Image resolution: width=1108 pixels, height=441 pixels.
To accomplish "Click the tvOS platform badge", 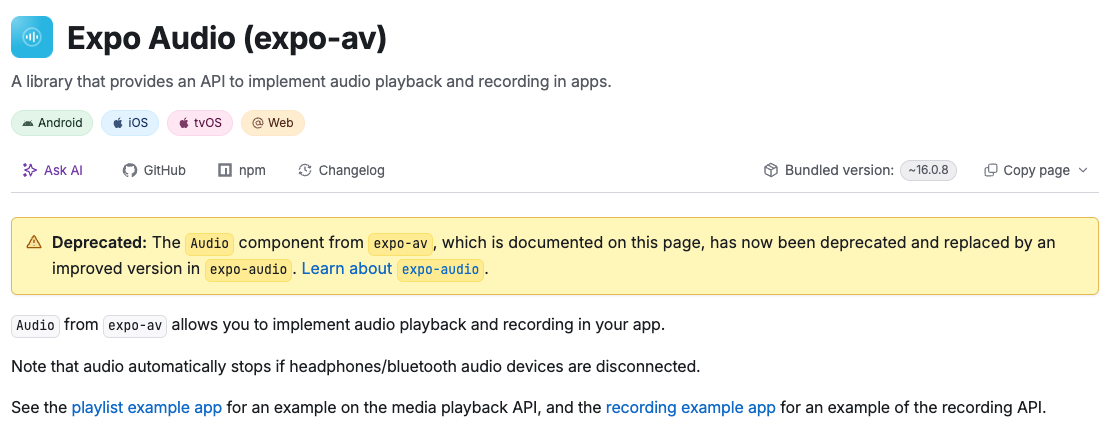I will click(200, 123).
